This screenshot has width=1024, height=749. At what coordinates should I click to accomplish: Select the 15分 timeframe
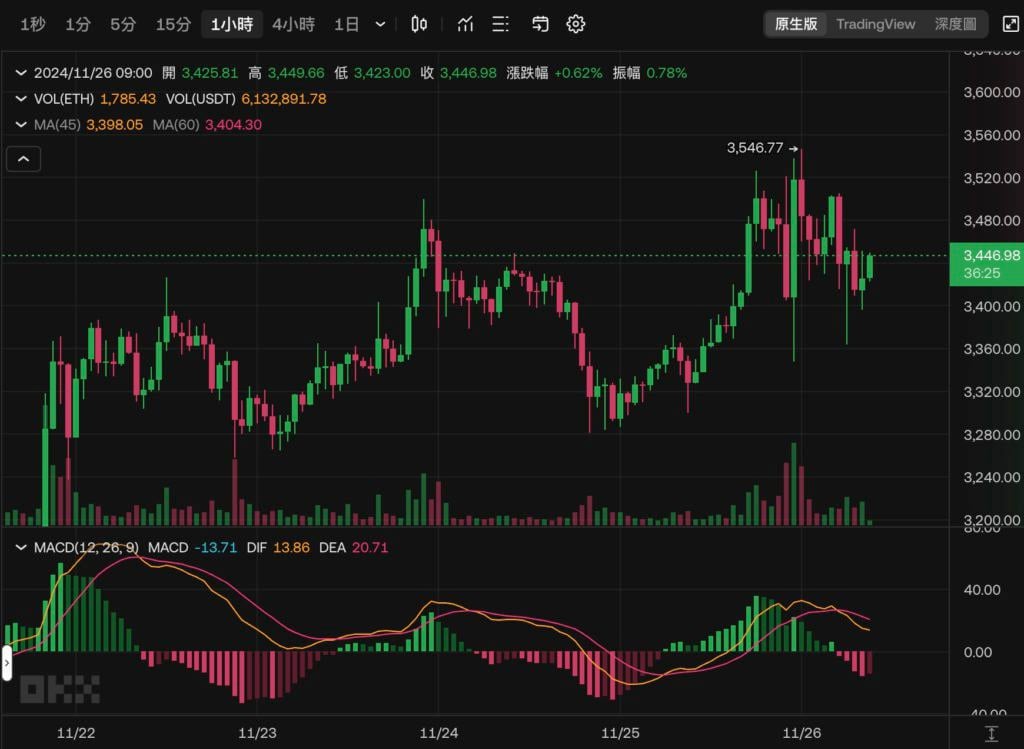coord(173,24)
